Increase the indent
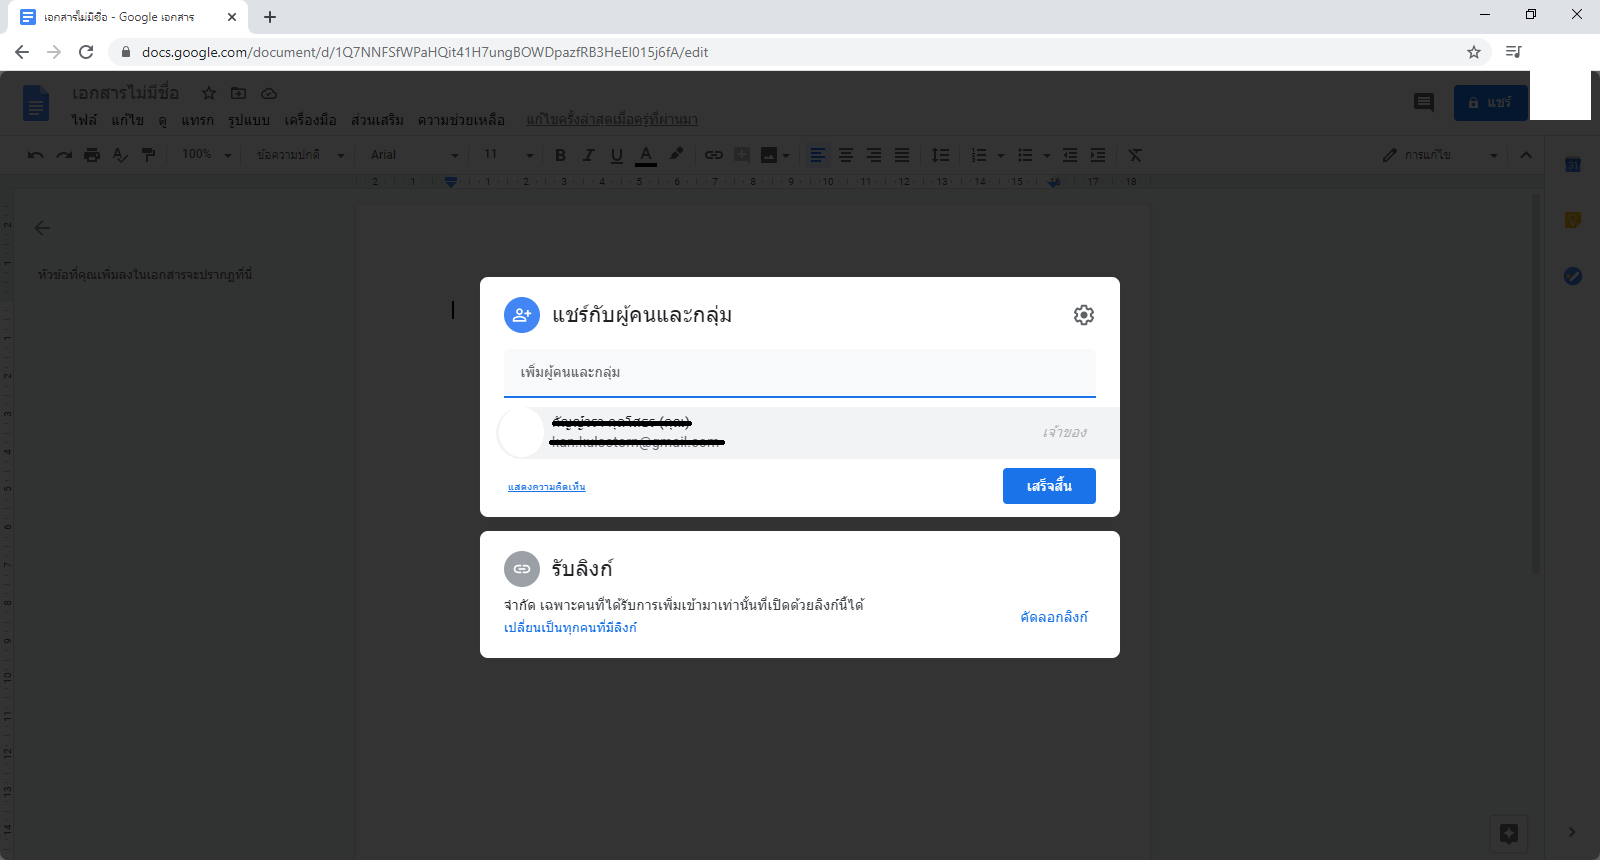Image resolution: width=1600 pixels, height=860 pixels. pos(1098,155)
